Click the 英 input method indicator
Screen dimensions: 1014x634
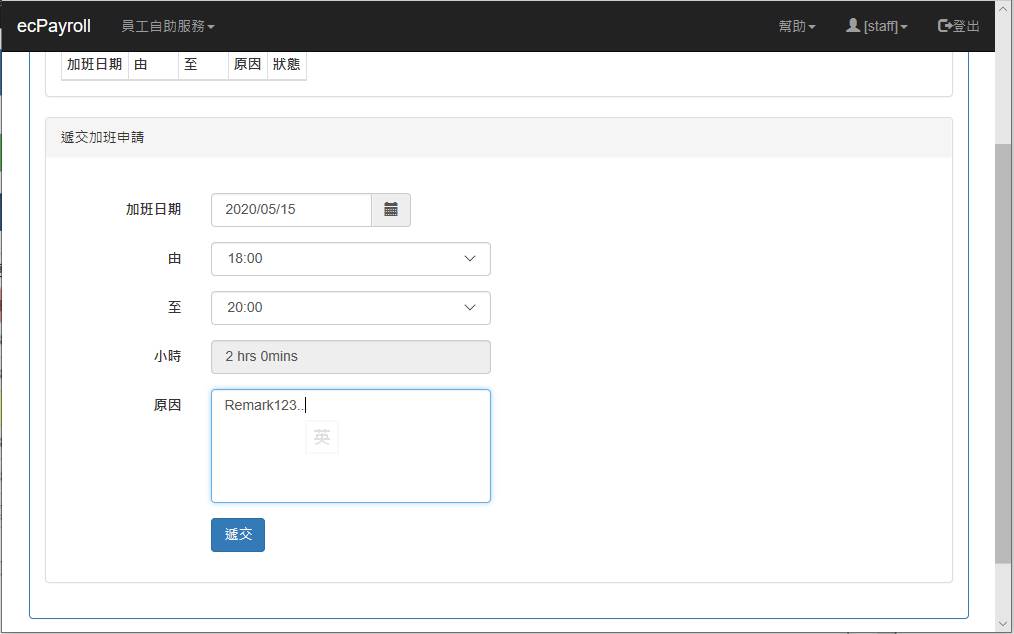pos(322,438)
